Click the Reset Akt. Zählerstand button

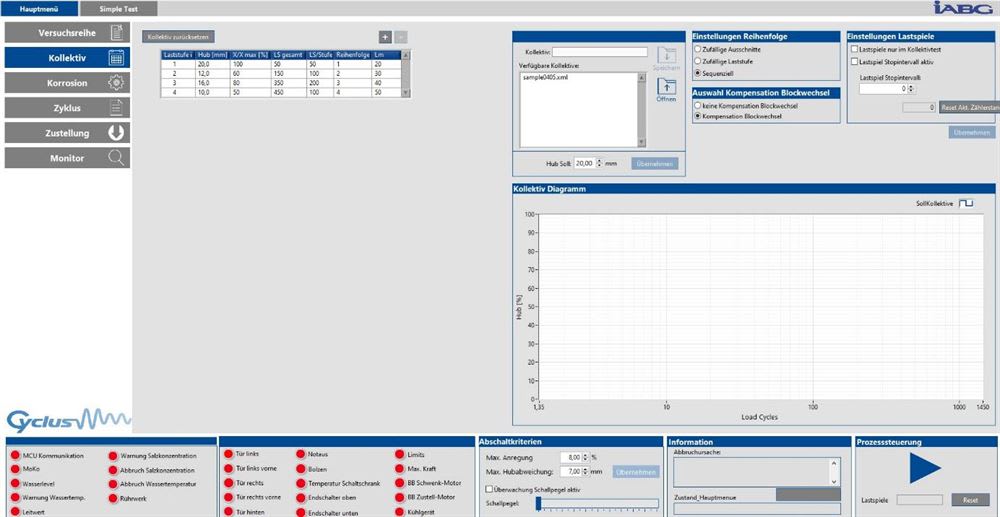tap(967, 108)
